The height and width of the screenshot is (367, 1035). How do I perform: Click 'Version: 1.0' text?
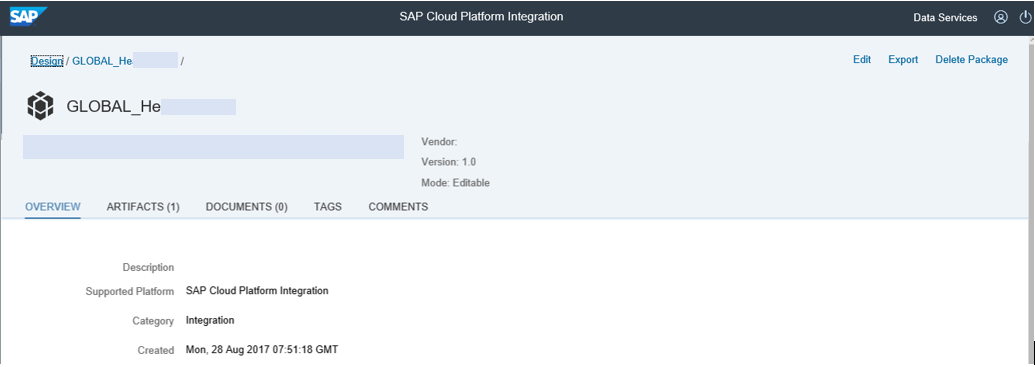pyautogui.click(x=449, y=162)
